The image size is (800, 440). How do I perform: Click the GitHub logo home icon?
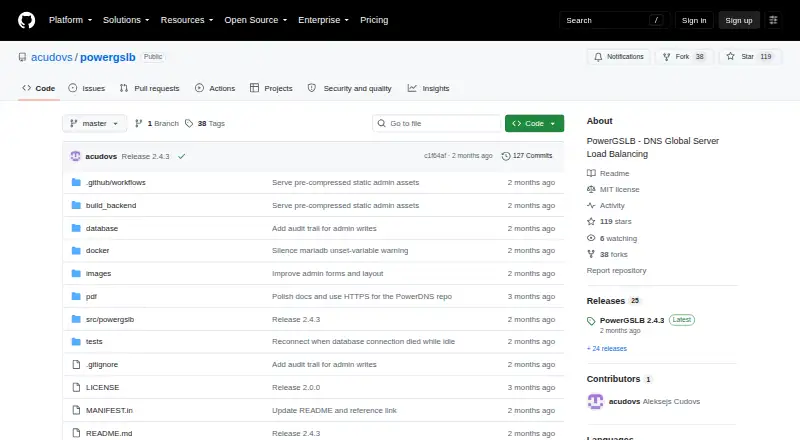pyautogui.click(x=27, y=20)
